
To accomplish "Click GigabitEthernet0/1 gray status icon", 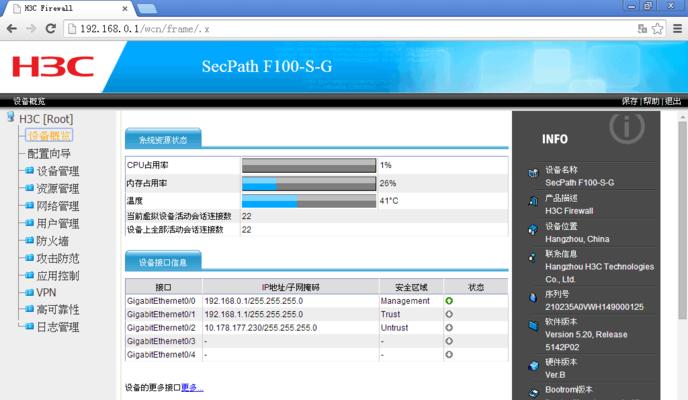I will [449, 314].
